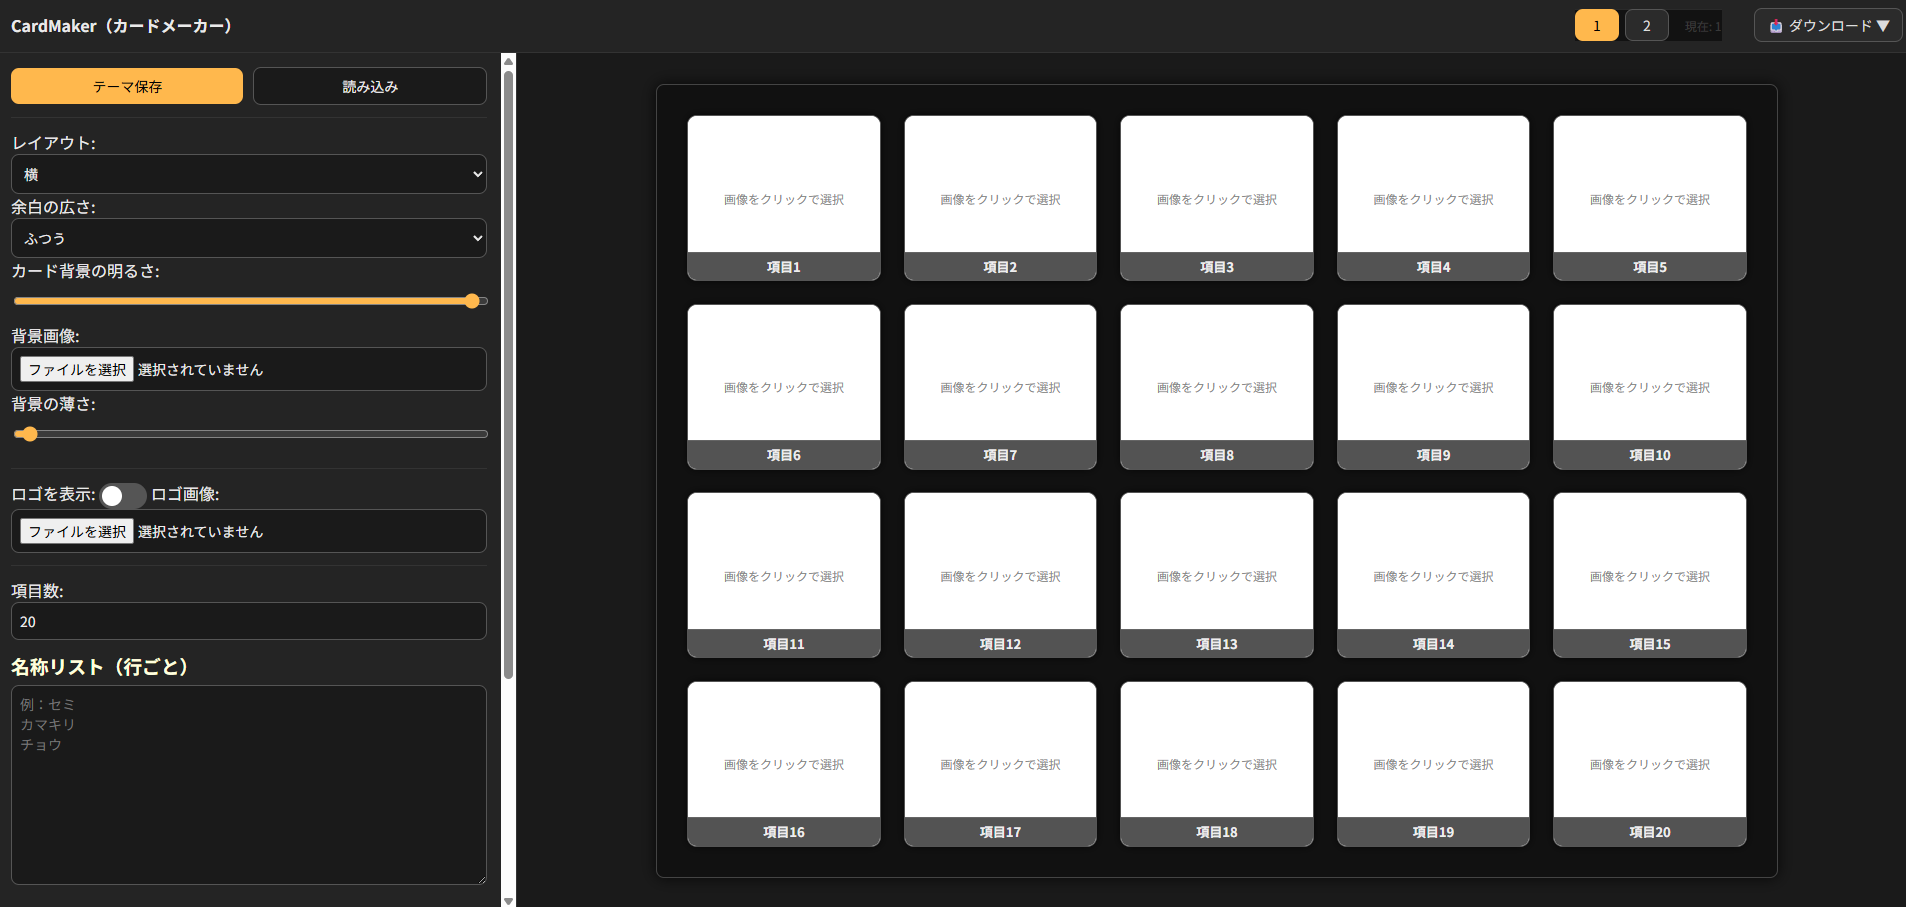
Task: Choose a file for 背景画像
Action: click(77, 370)
